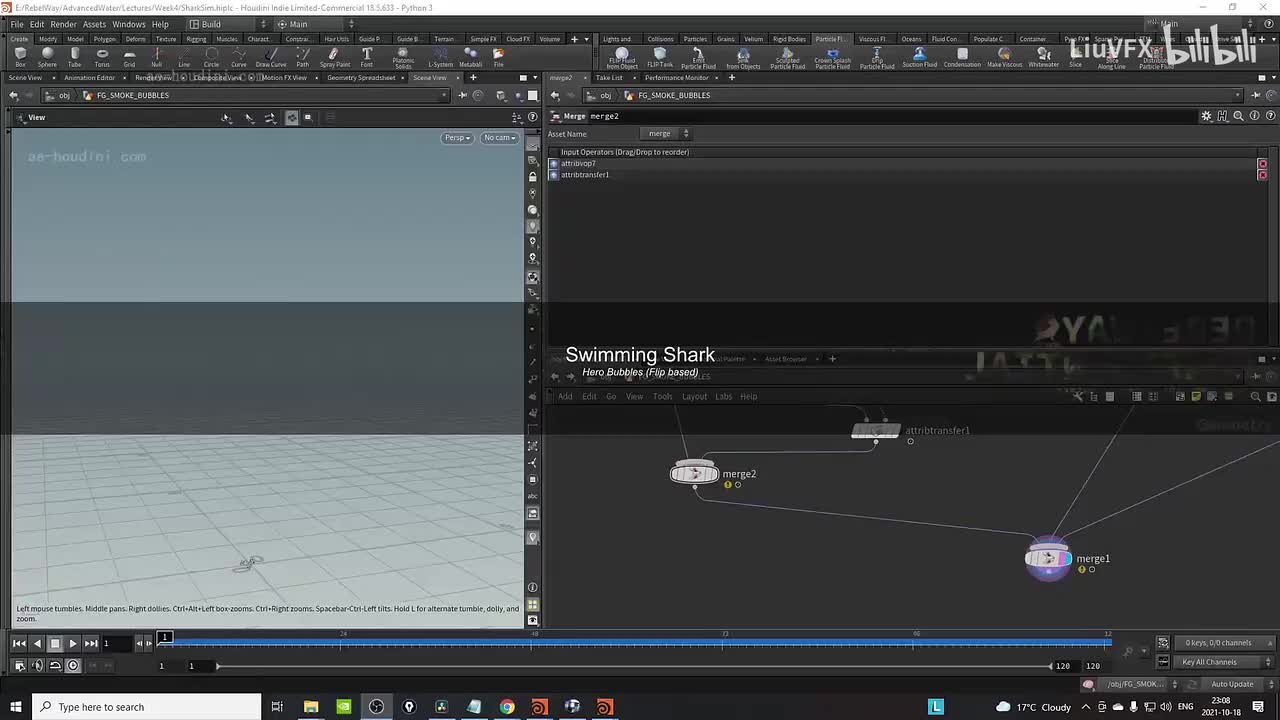
Task: Click the merge1 node in network
Action: [x=1048, y=559]
